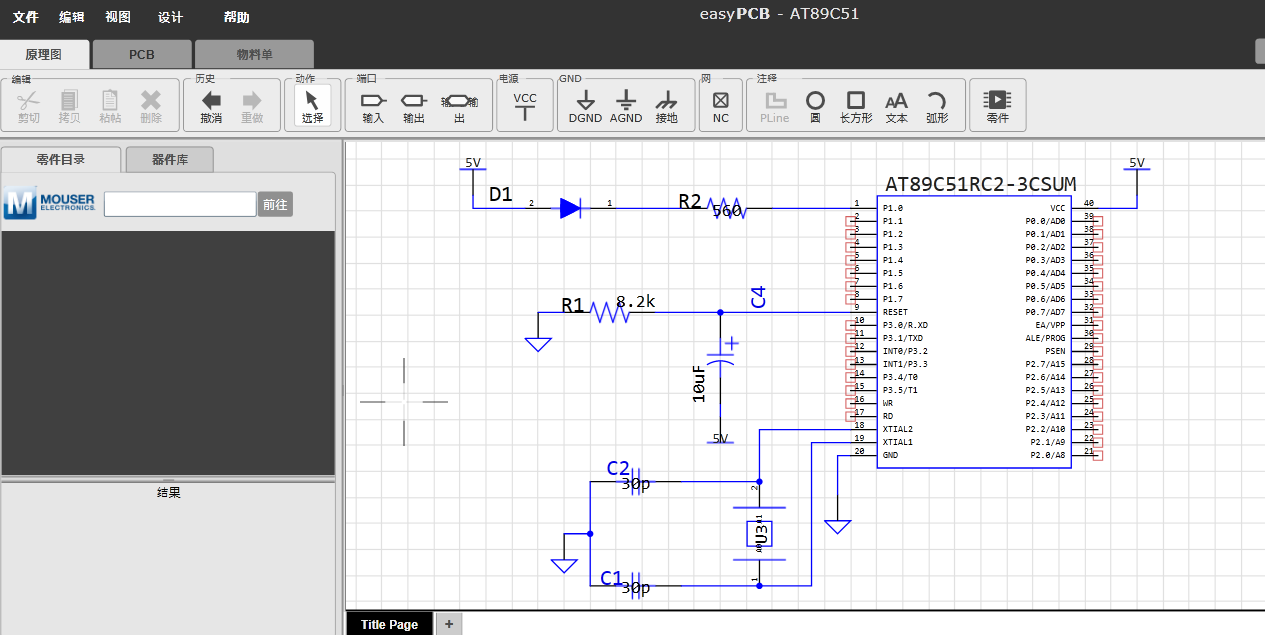Click the XTAL2 pin label
1265x635 pixels.
[897, 429]
